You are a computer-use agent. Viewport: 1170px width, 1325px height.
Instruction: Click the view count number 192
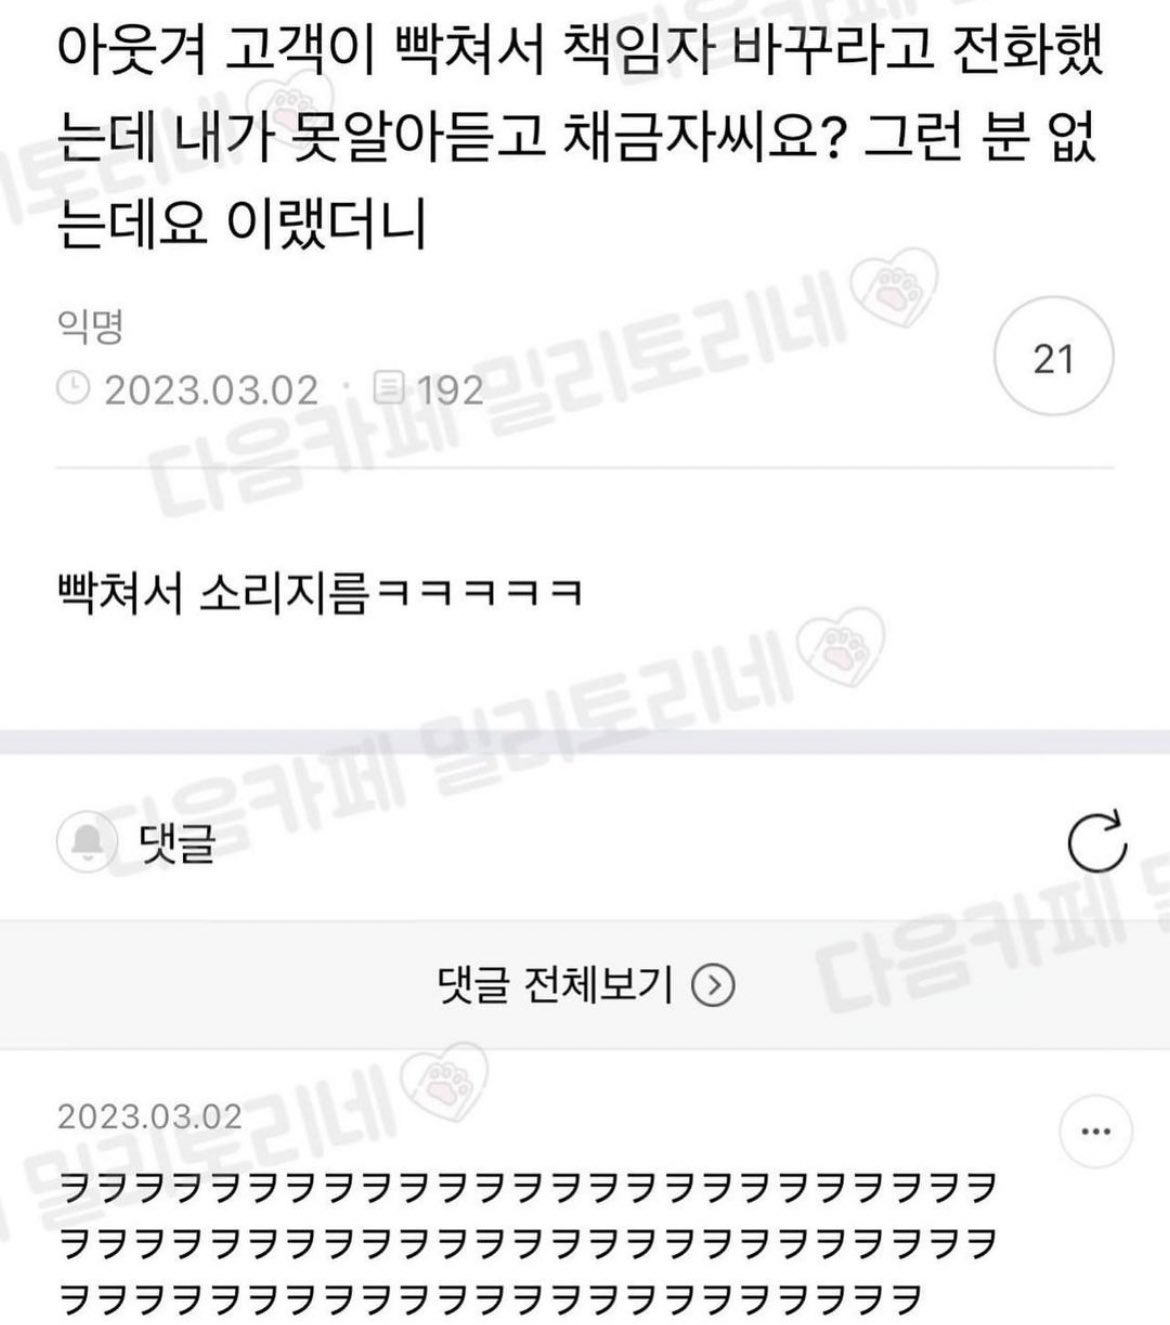click(x=449, y=389)
